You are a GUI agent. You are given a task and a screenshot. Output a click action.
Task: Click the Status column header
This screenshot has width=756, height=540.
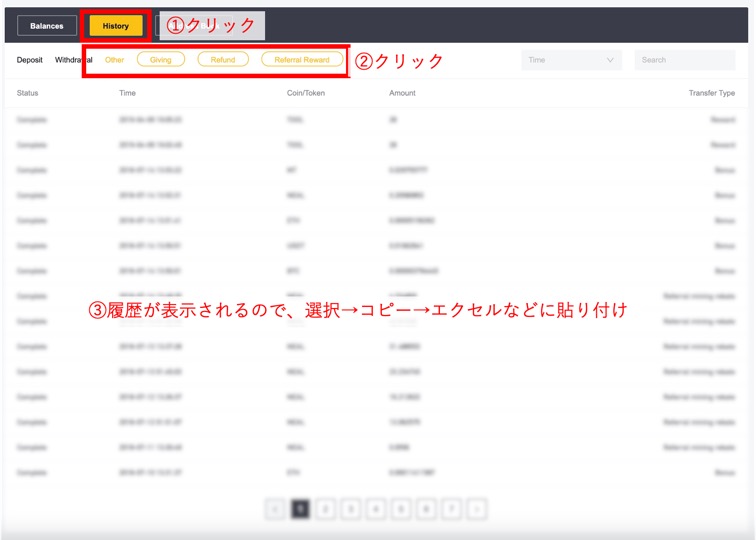[x=27, y=93]
